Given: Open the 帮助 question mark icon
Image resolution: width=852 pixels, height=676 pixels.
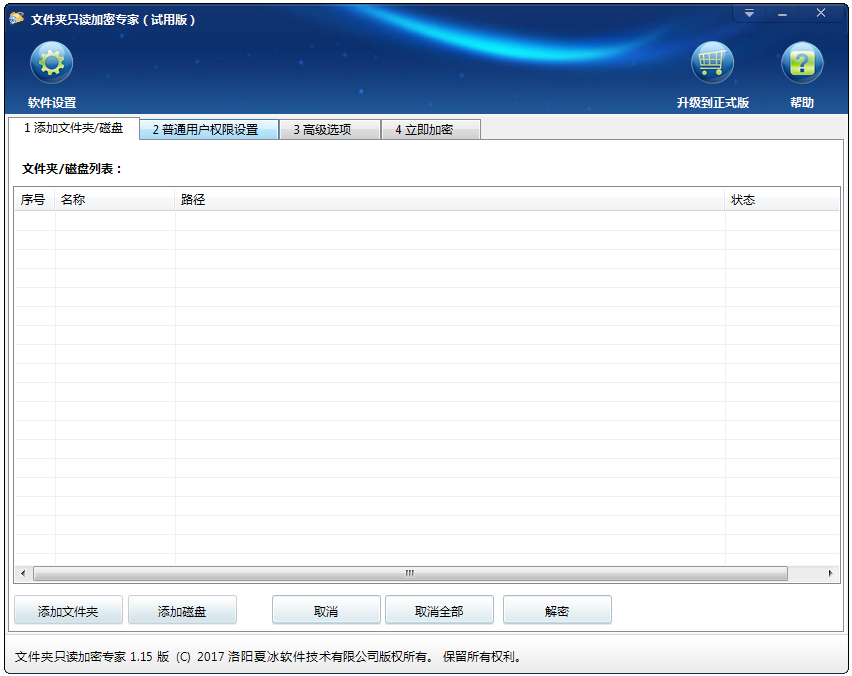Looking at the screenshot, I should (802, 62).
